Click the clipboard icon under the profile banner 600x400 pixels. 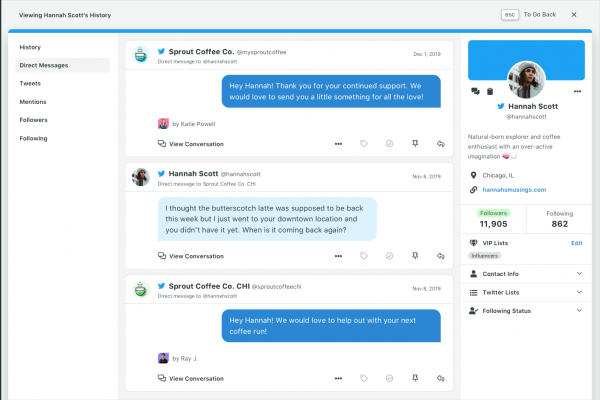point(490,92)
